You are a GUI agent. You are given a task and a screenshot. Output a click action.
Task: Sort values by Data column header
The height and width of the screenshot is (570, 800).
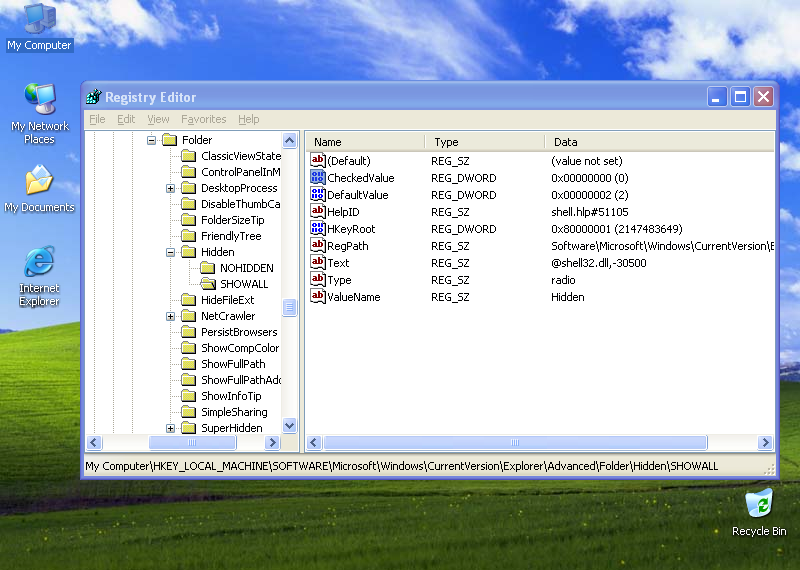[x=660, y=142]
